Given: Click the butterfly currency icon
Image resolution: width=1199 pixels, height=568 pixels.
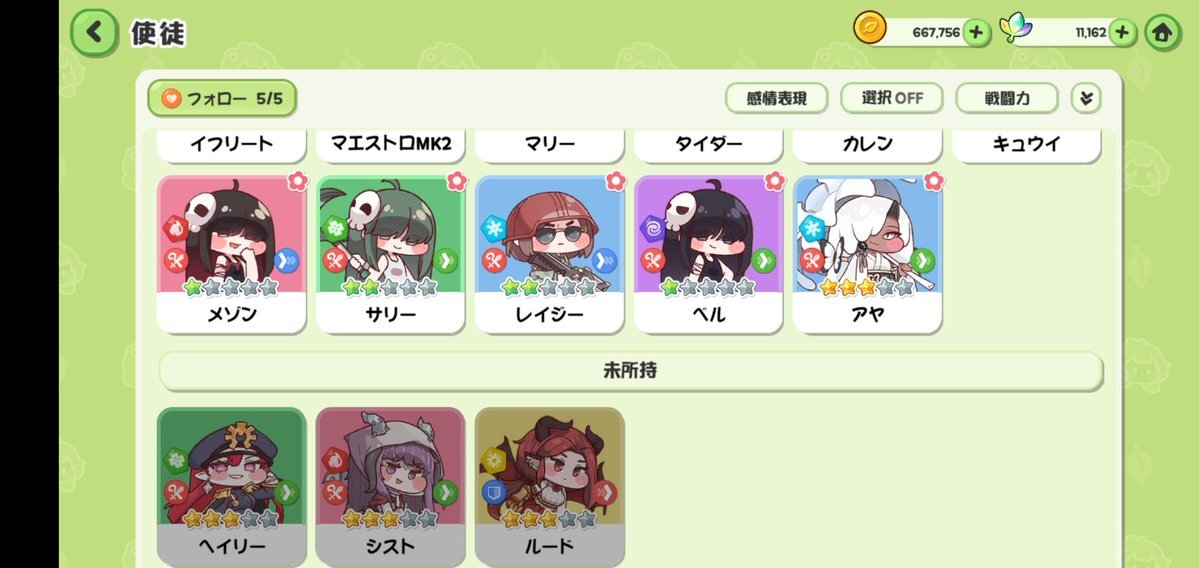Looking at the screenshot, I should [1016, 29].
